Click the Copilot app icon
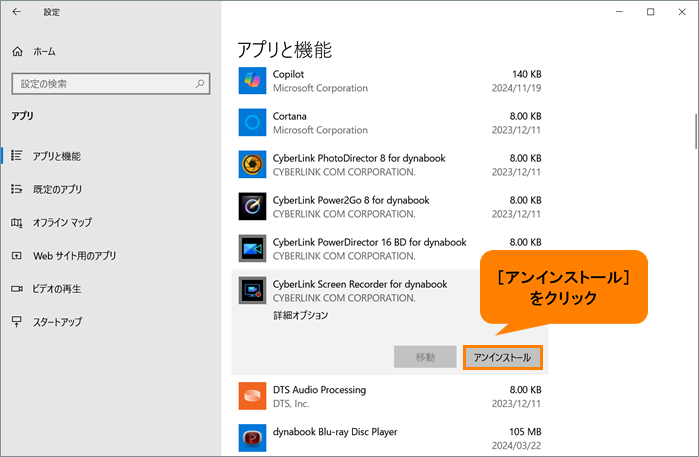 (252, 81)
